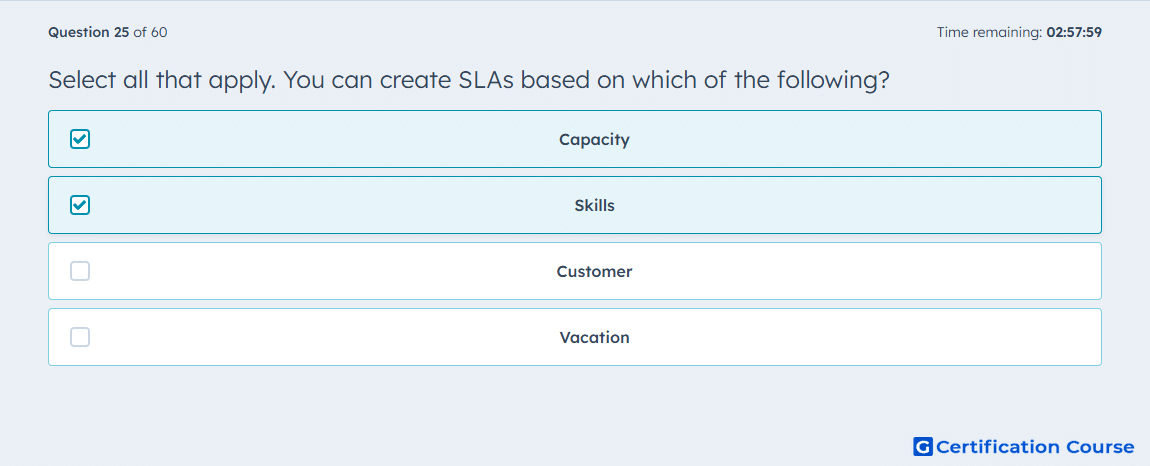1150x466 pixels.
Task: Choose the Customer answer label
Action: 594,272
